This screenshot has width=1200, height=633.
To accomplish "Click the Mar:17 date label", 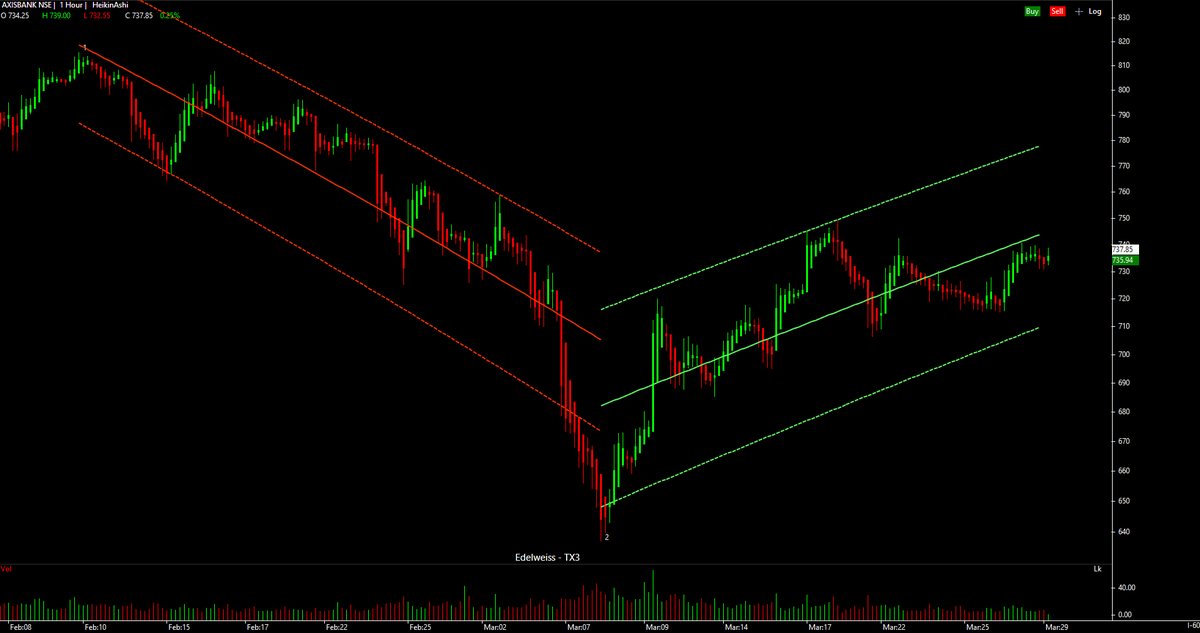I will (820, 627).
